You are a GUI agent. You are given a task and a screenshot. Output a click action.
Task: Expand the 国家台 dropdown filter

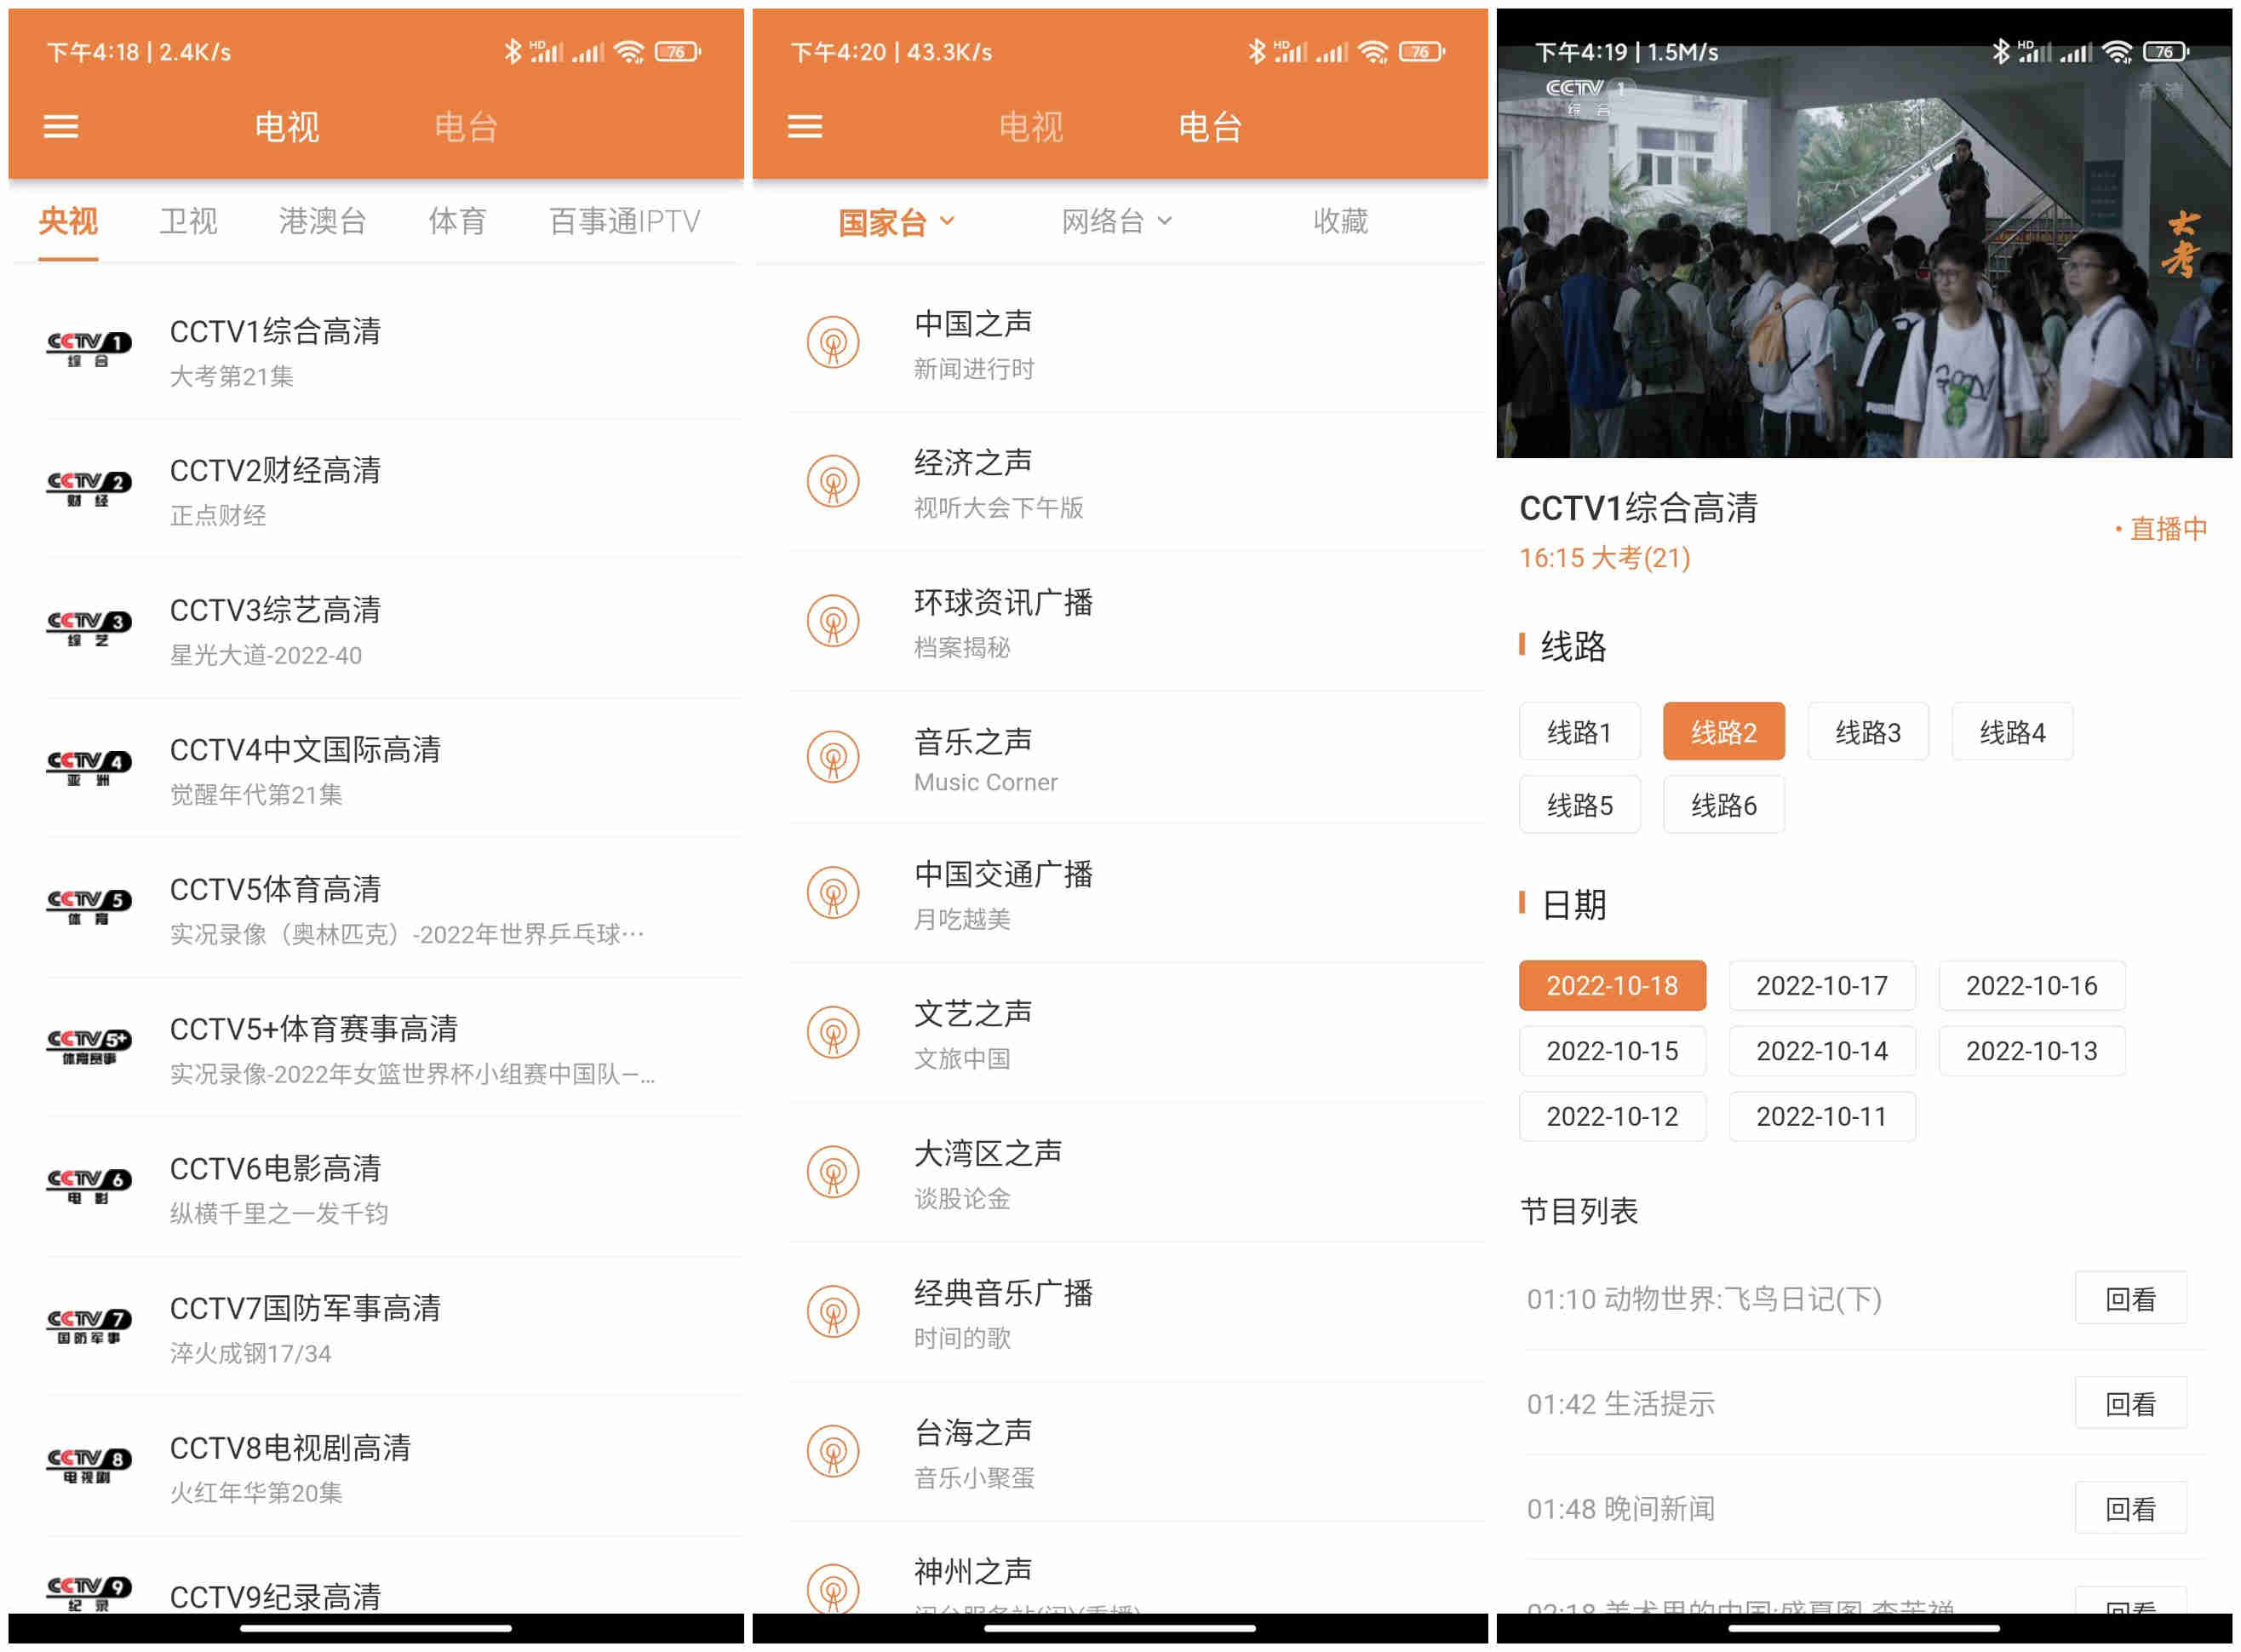pyautogui.click(x=896, y=222)
